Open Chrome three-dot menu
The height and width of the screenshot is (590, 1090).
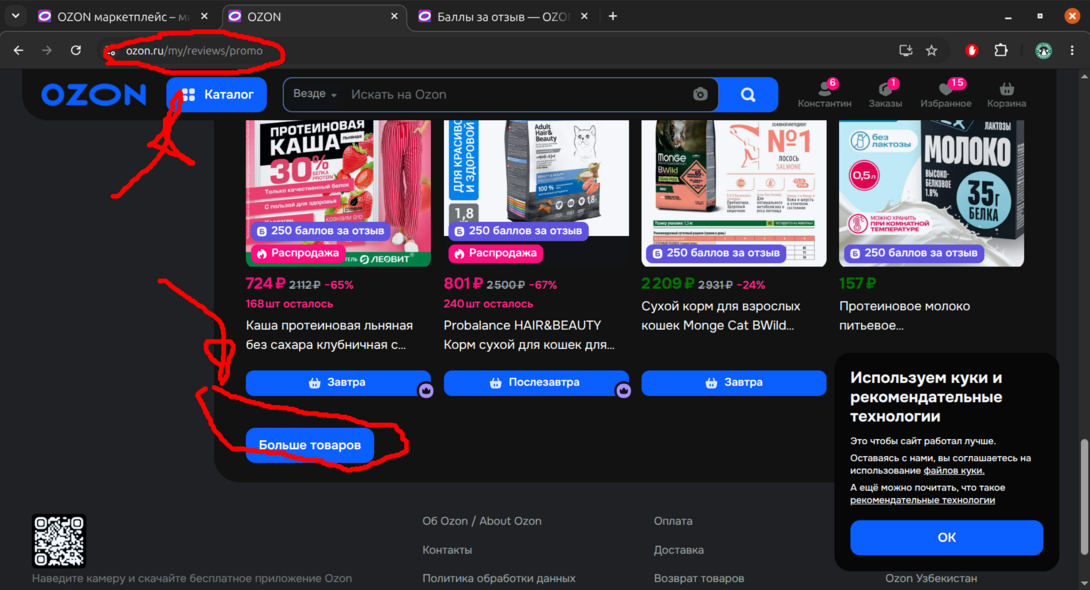[x=1072, y=50]
